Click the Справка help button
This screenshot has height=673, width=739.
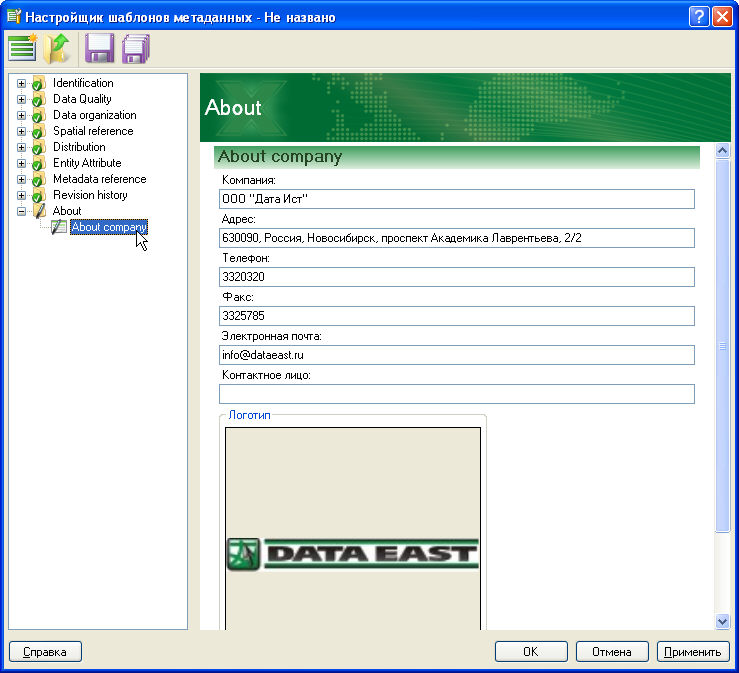(x=45, y=652)
